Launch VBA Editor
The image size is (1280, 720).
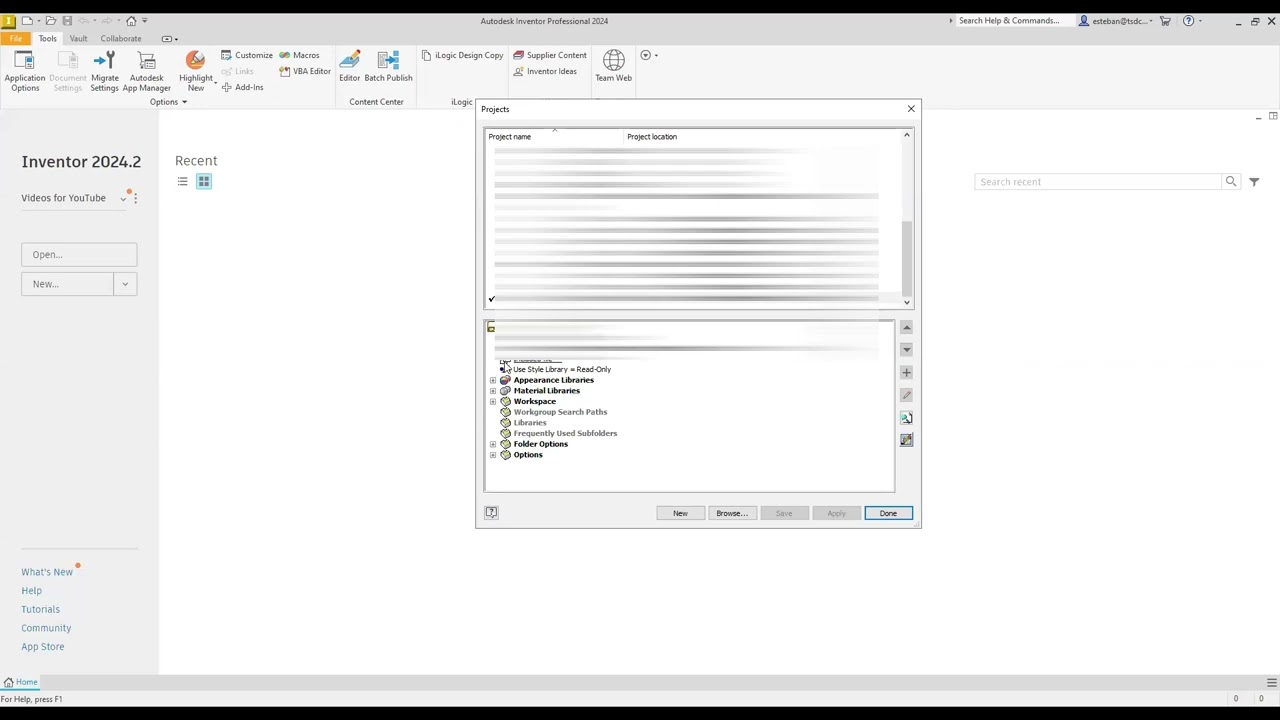tap(305, 71)
